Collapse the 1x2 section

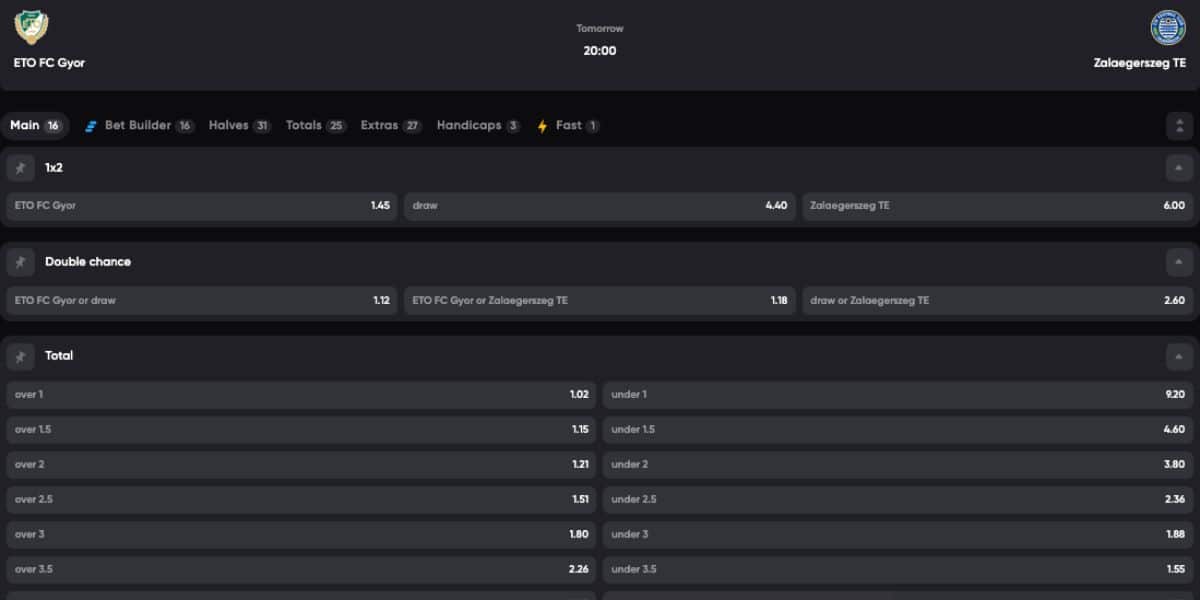point(1179,168)
